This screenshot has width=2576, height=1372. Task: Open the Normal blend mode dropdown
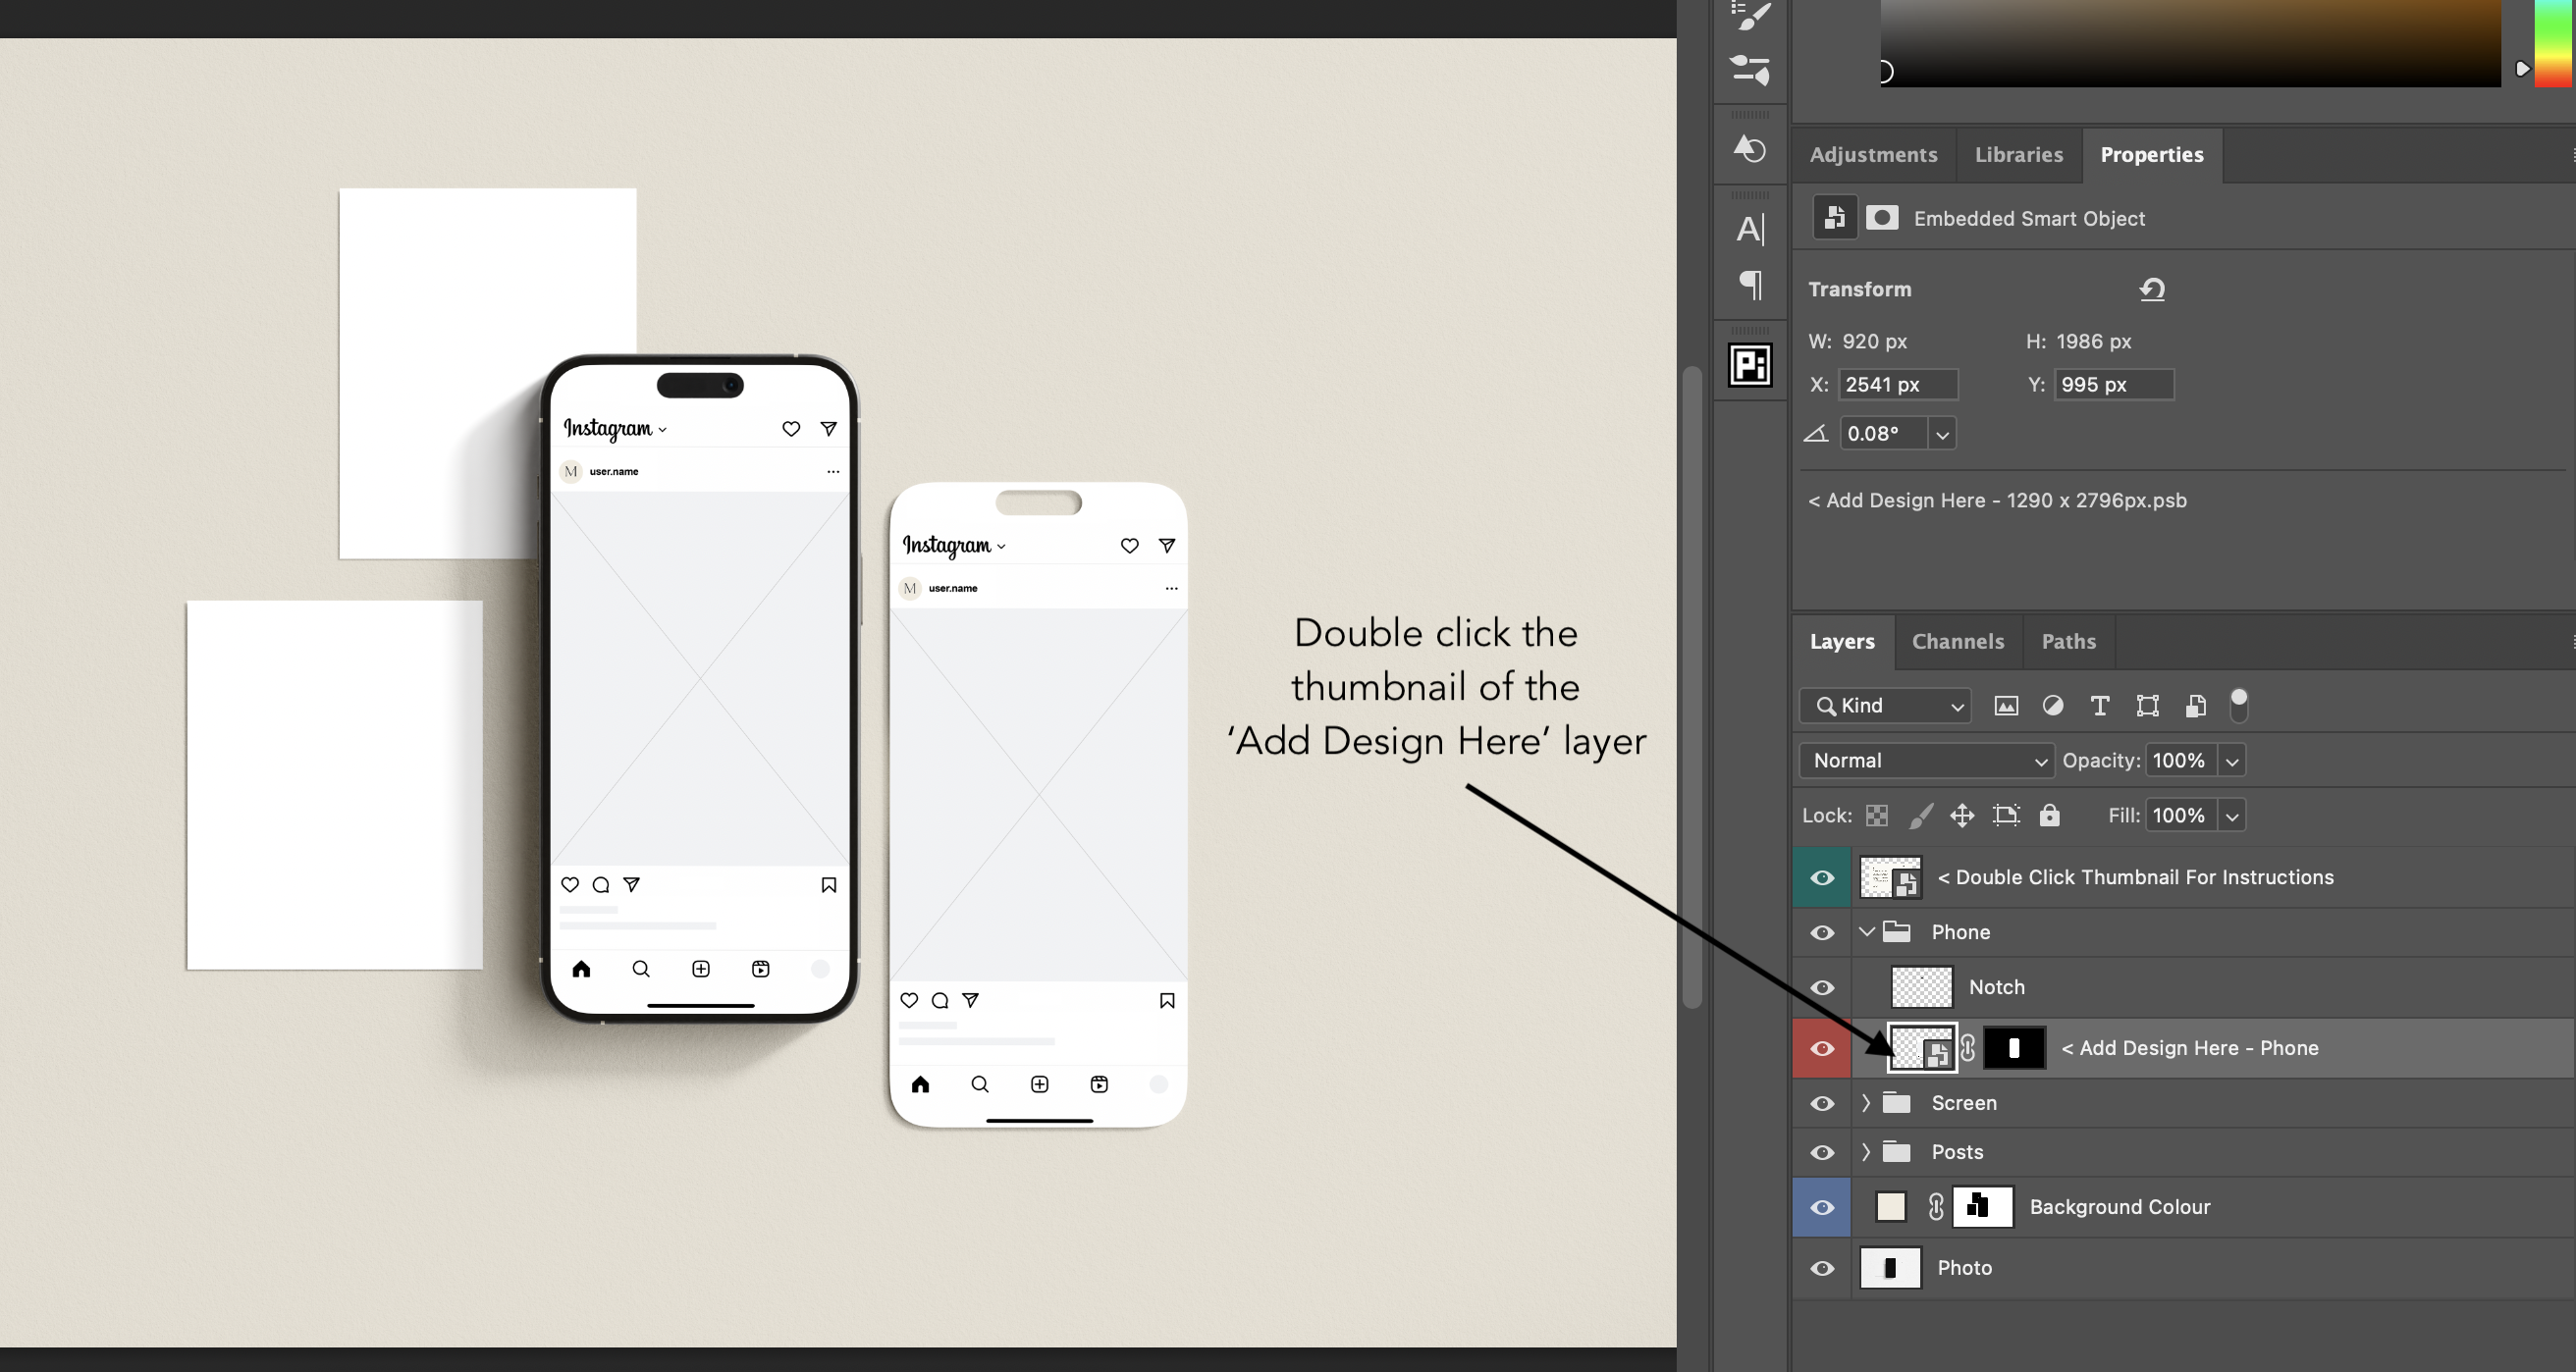pyautogui.click(x=1926, y=761)
